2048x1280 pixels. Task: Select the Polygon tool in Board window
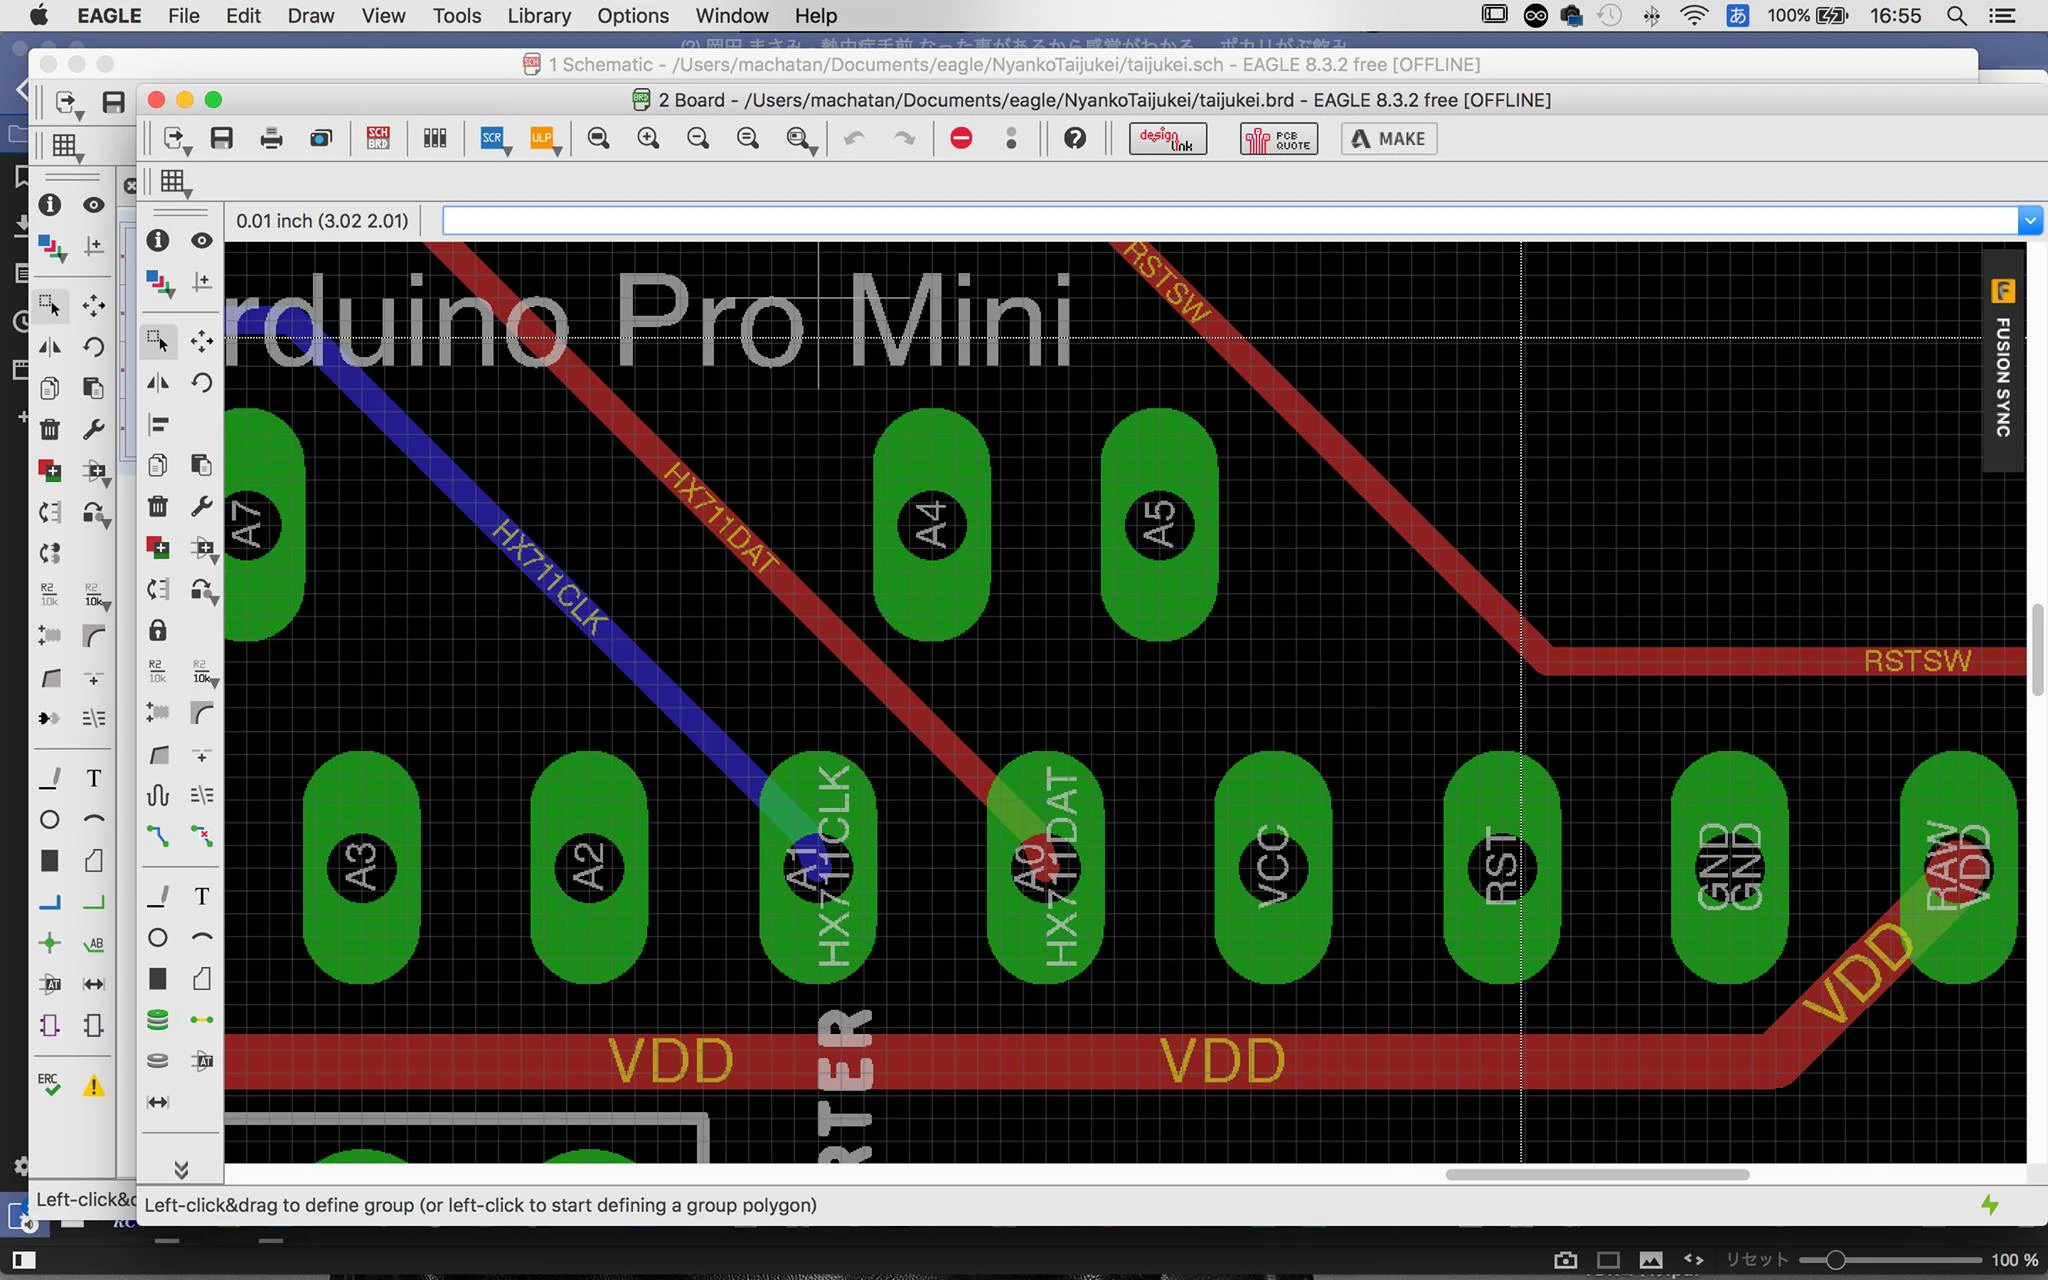point(202,978)
